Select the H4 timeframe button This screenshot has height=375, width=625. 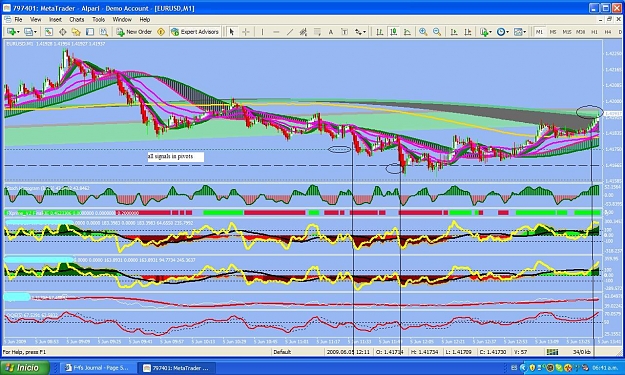tap(608, 32)
